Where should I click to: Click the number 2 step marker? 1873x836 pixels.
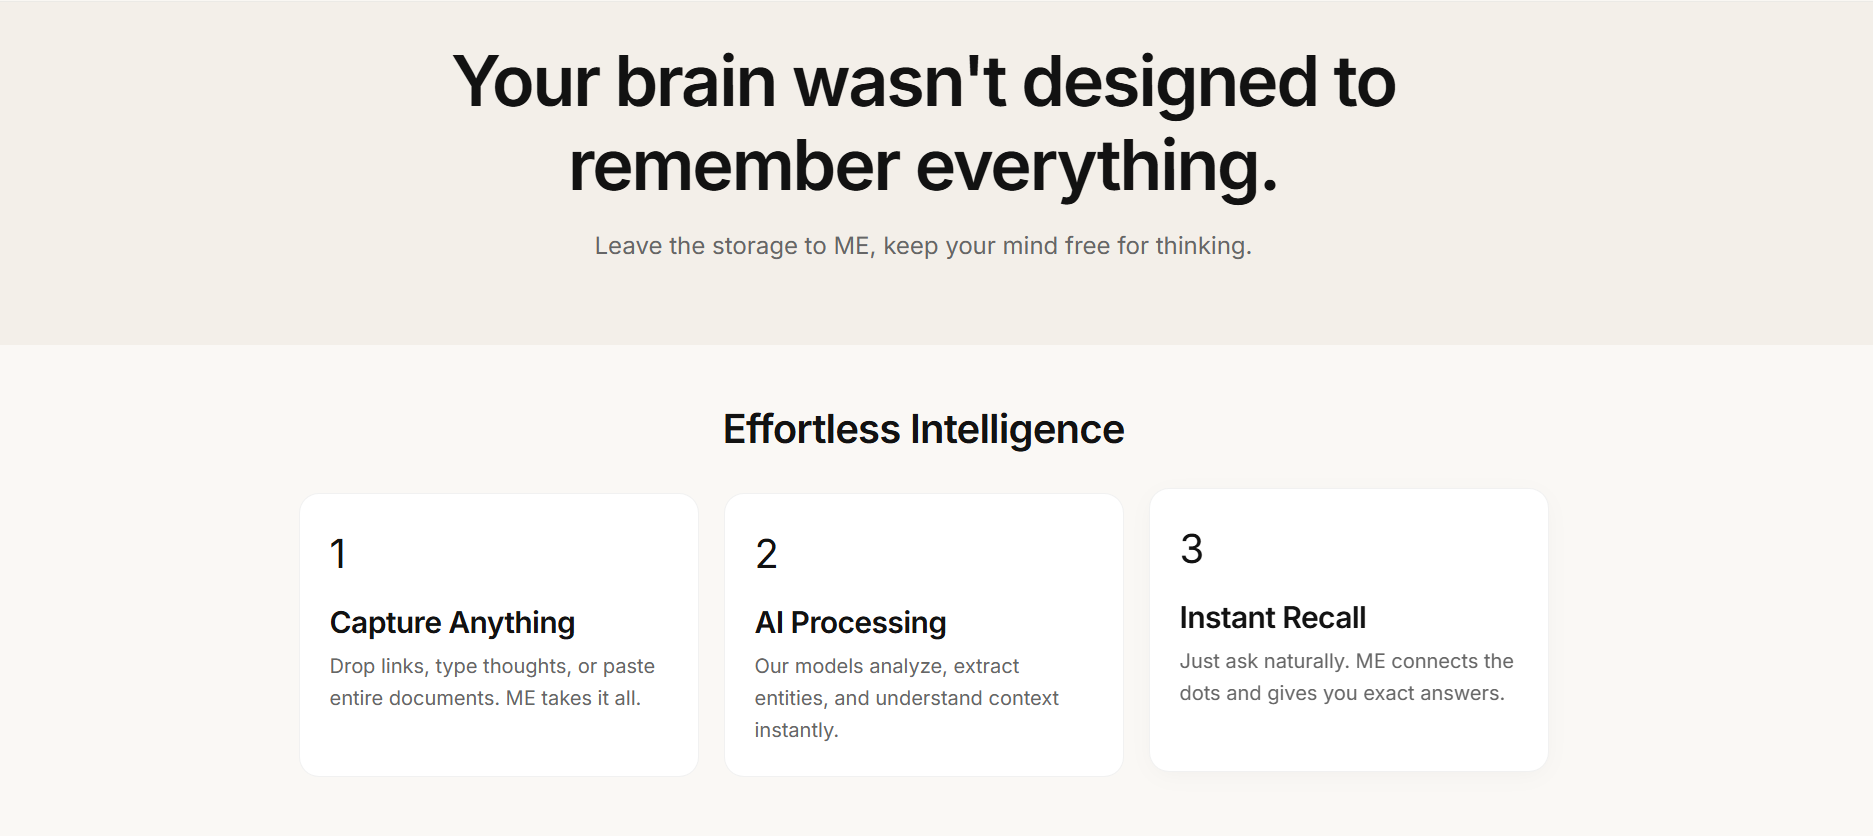(x=766, y=554)
